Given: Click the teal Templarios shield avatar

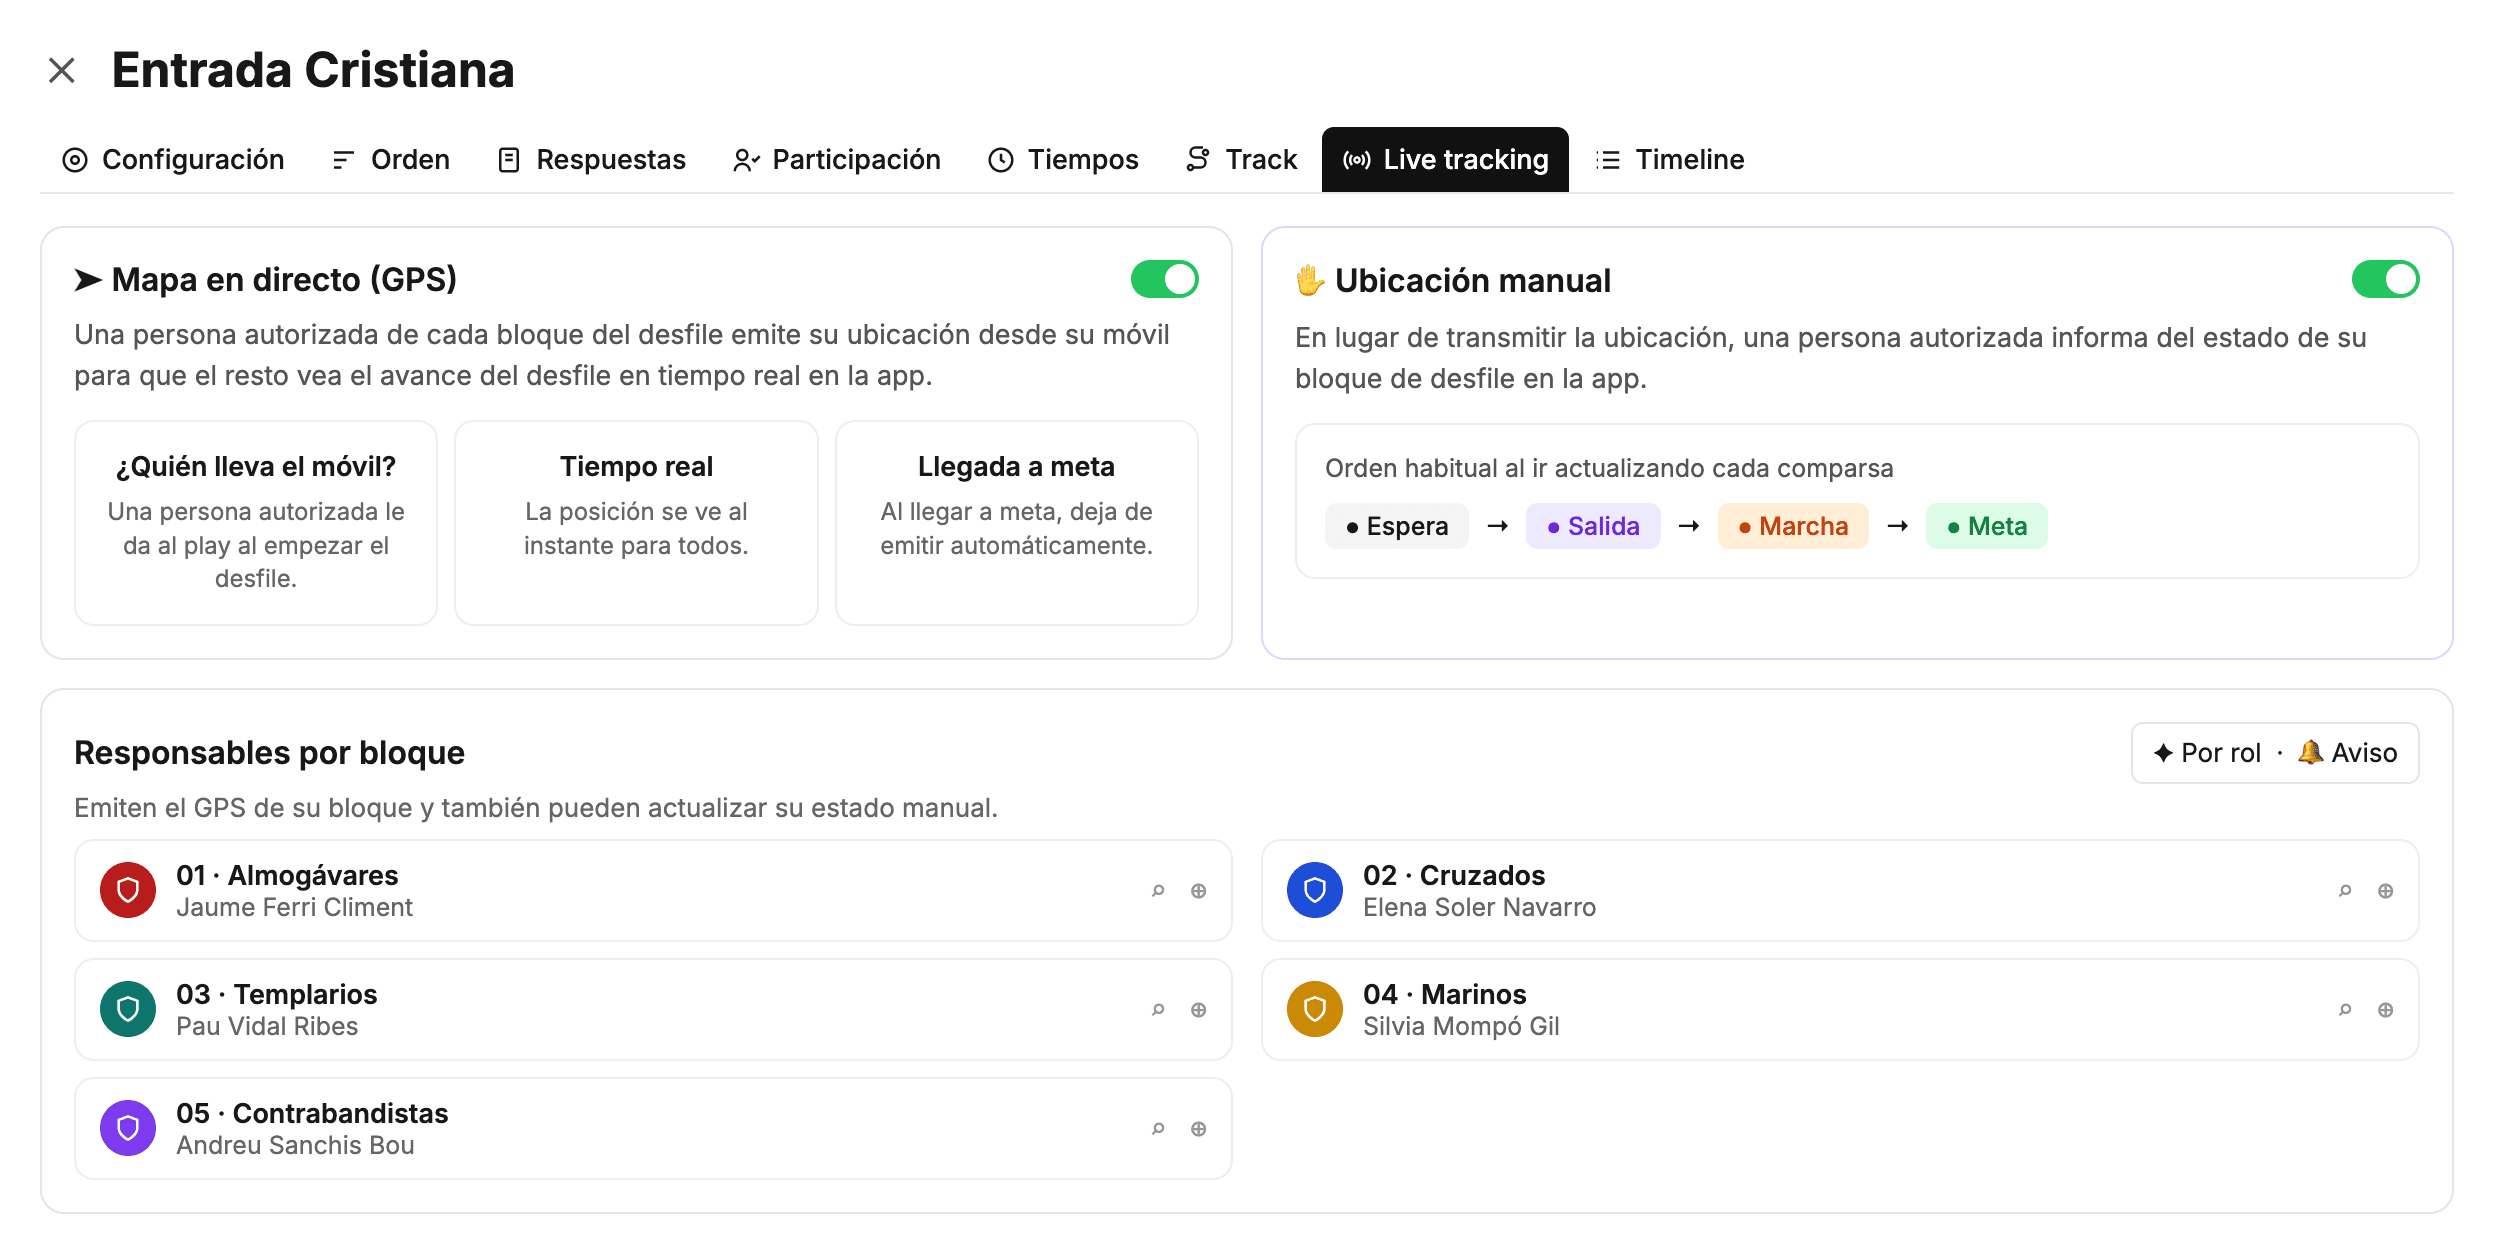Looking at the screenshot, I should (x=128, y=1009).
